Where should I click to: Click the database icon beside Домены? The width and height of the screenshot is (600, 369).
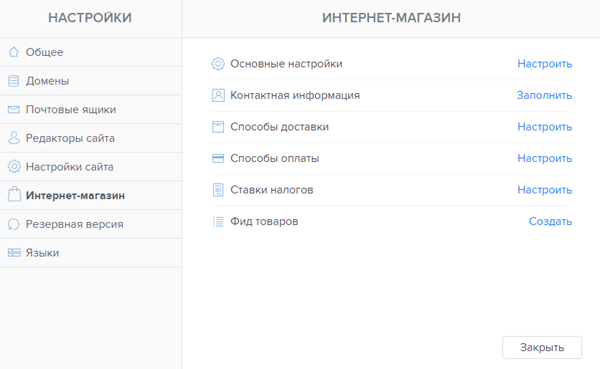14,81
